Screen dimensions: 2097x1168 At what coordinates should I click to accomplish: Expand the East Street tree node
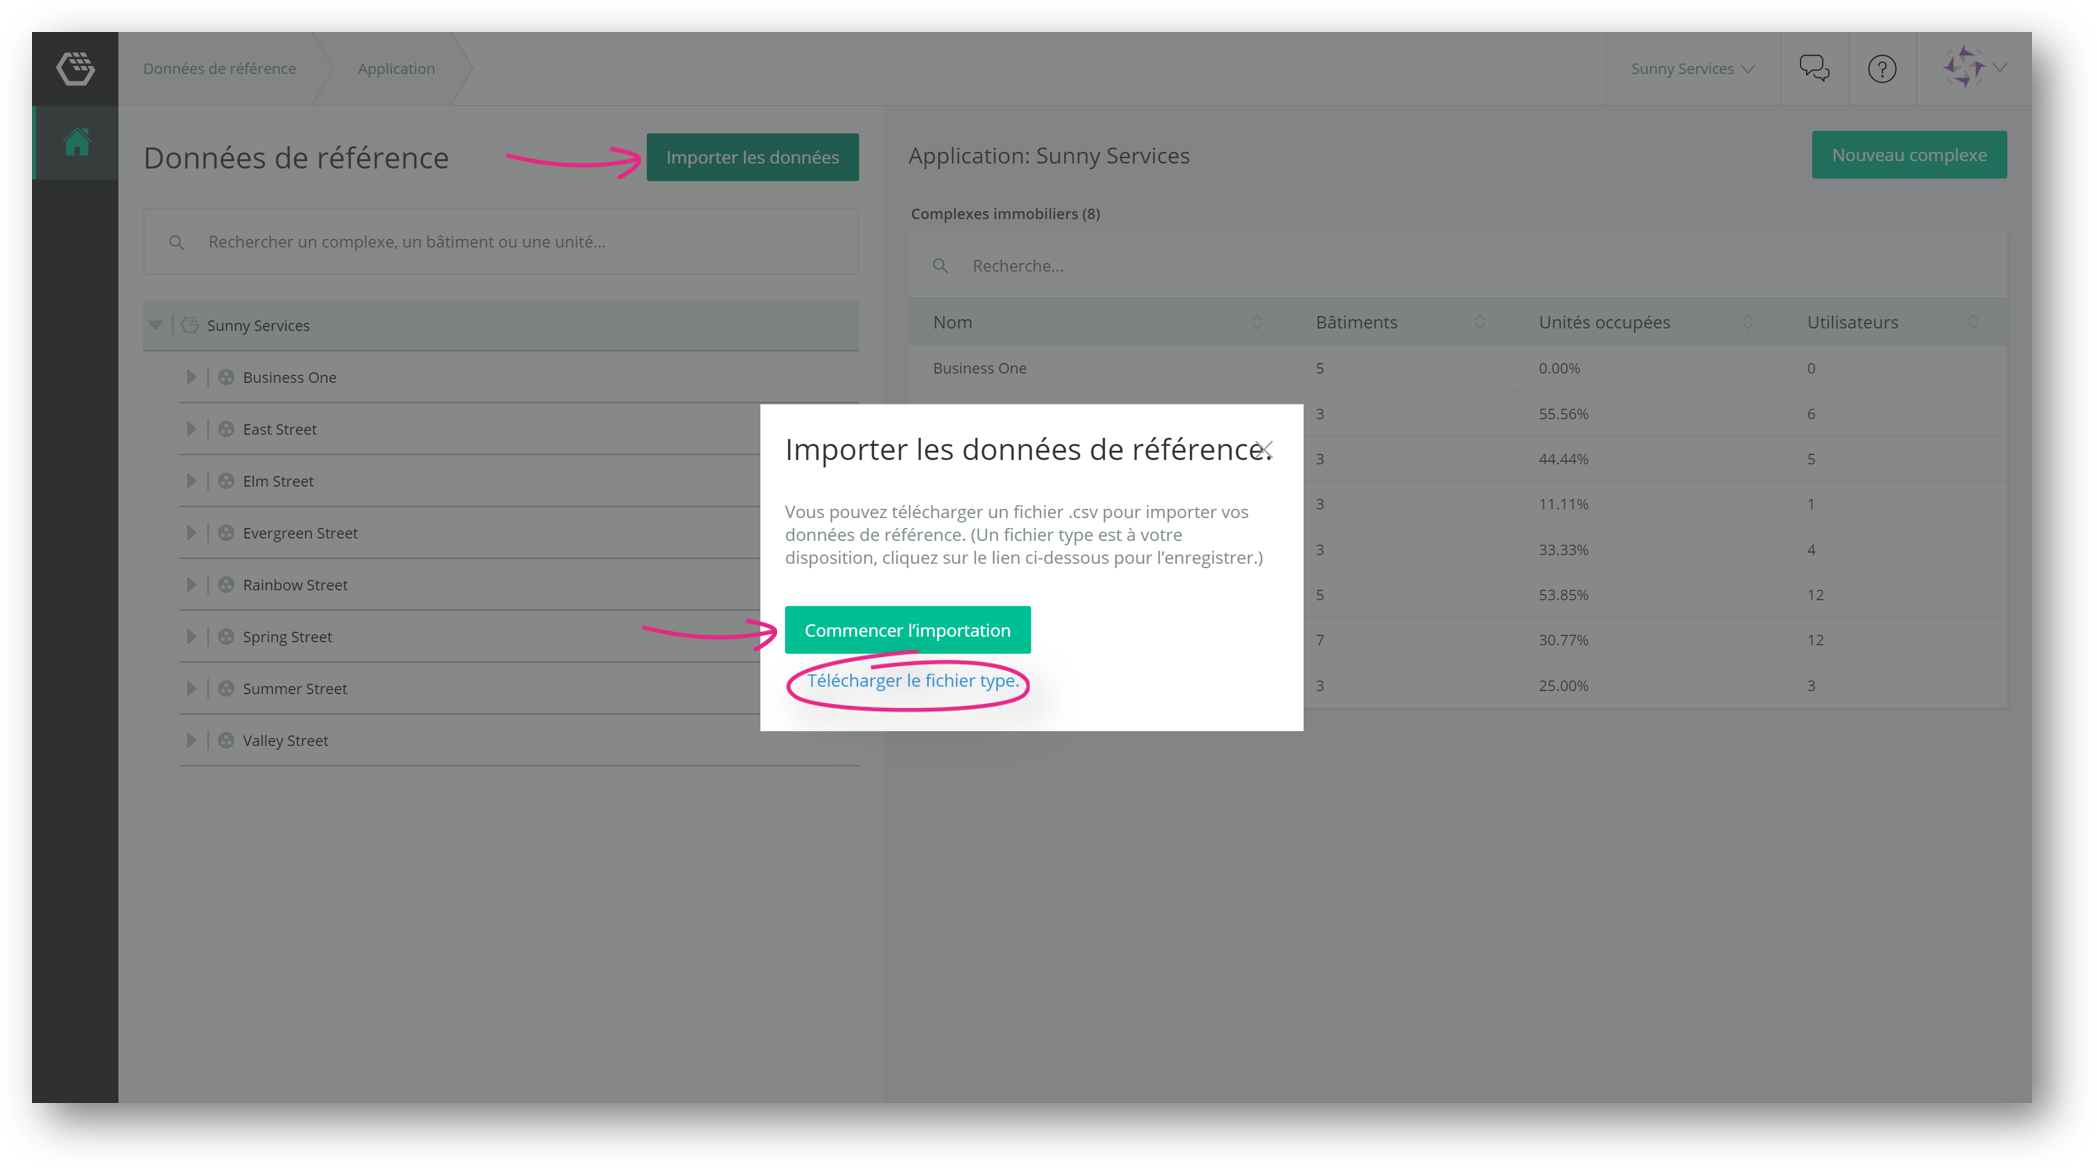190,429
